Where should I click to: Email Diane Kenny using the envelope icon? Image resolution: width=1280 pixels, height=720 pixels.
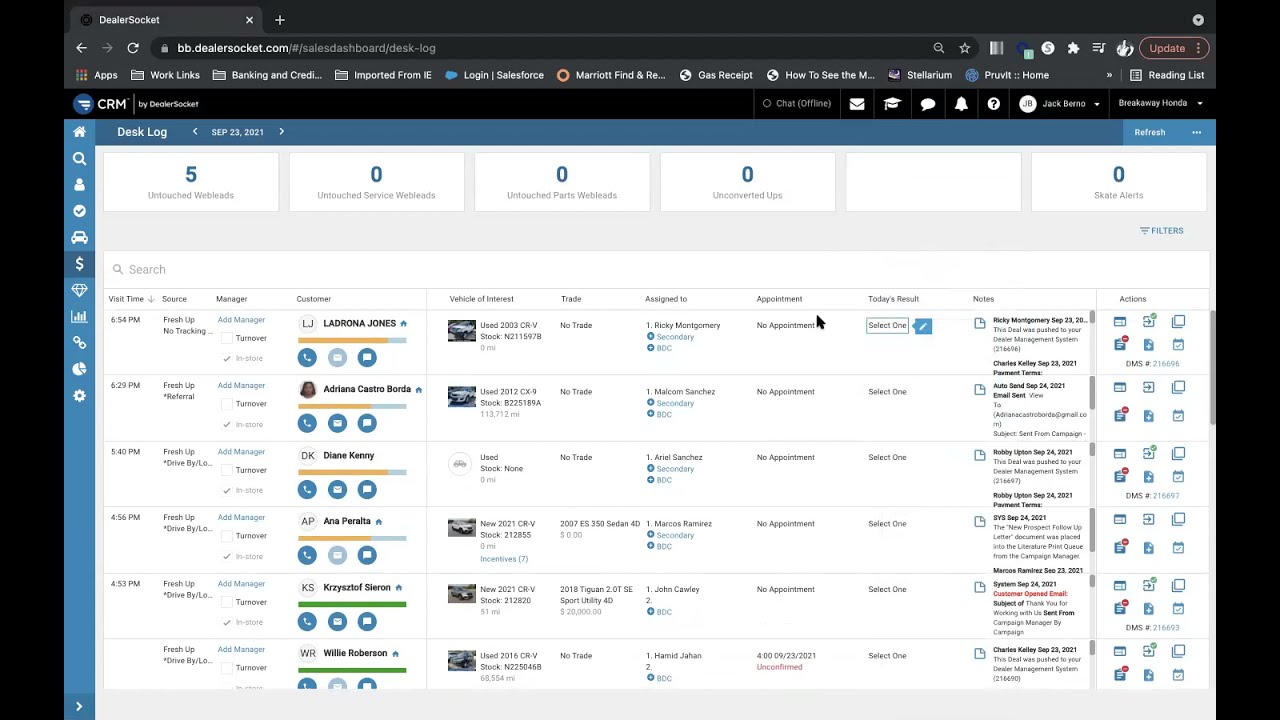coord(337,489)
